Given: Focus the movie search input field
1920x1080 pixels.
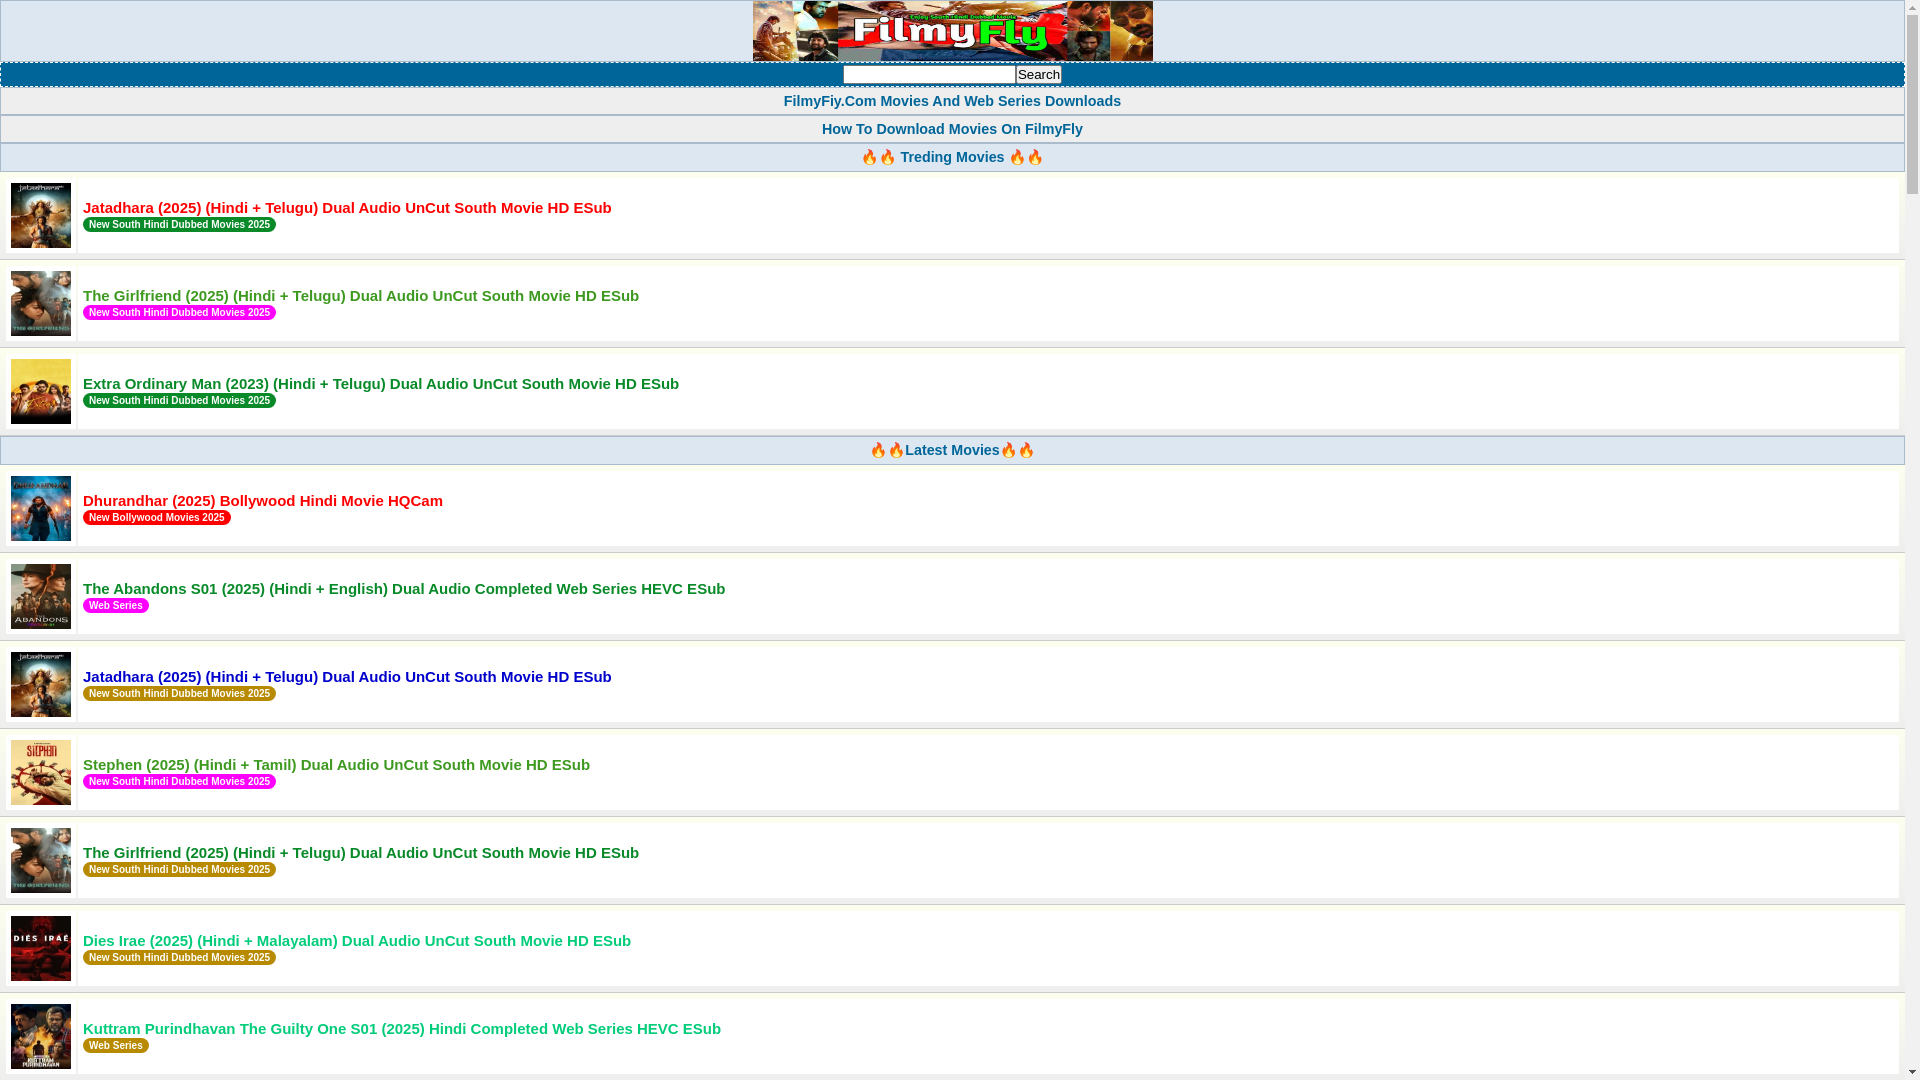Looking at the screenshot, I should tap(929, 74).
